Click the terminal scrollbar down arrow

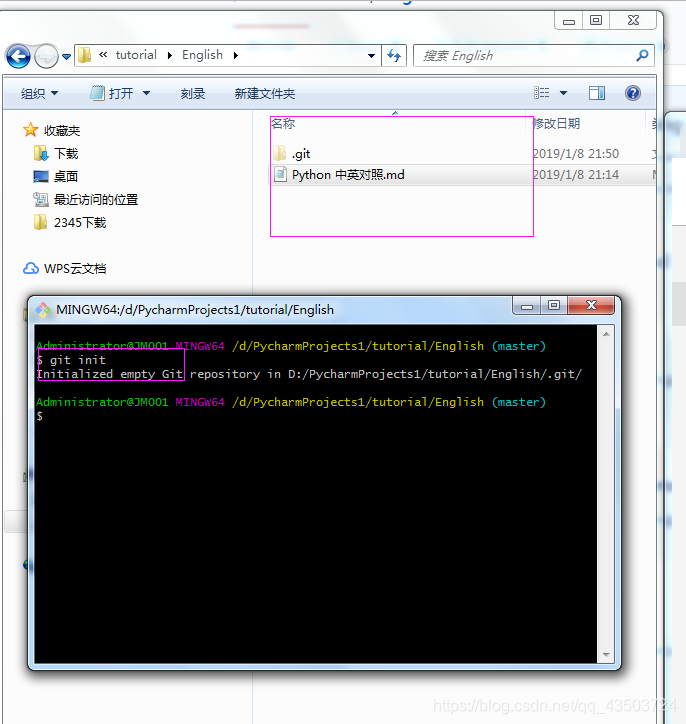(606, 655)
